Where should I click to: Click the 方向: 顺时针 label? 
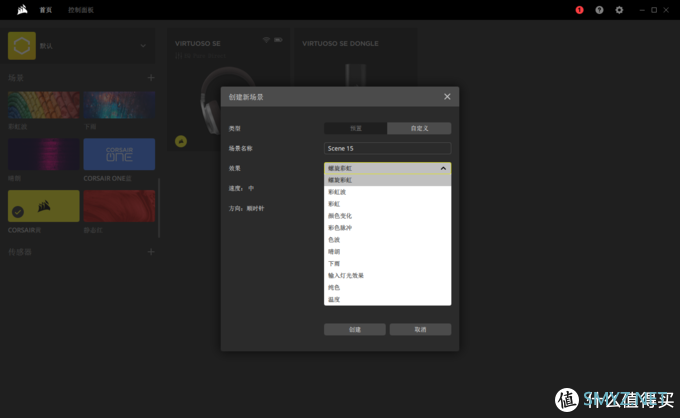coord(246,208)
